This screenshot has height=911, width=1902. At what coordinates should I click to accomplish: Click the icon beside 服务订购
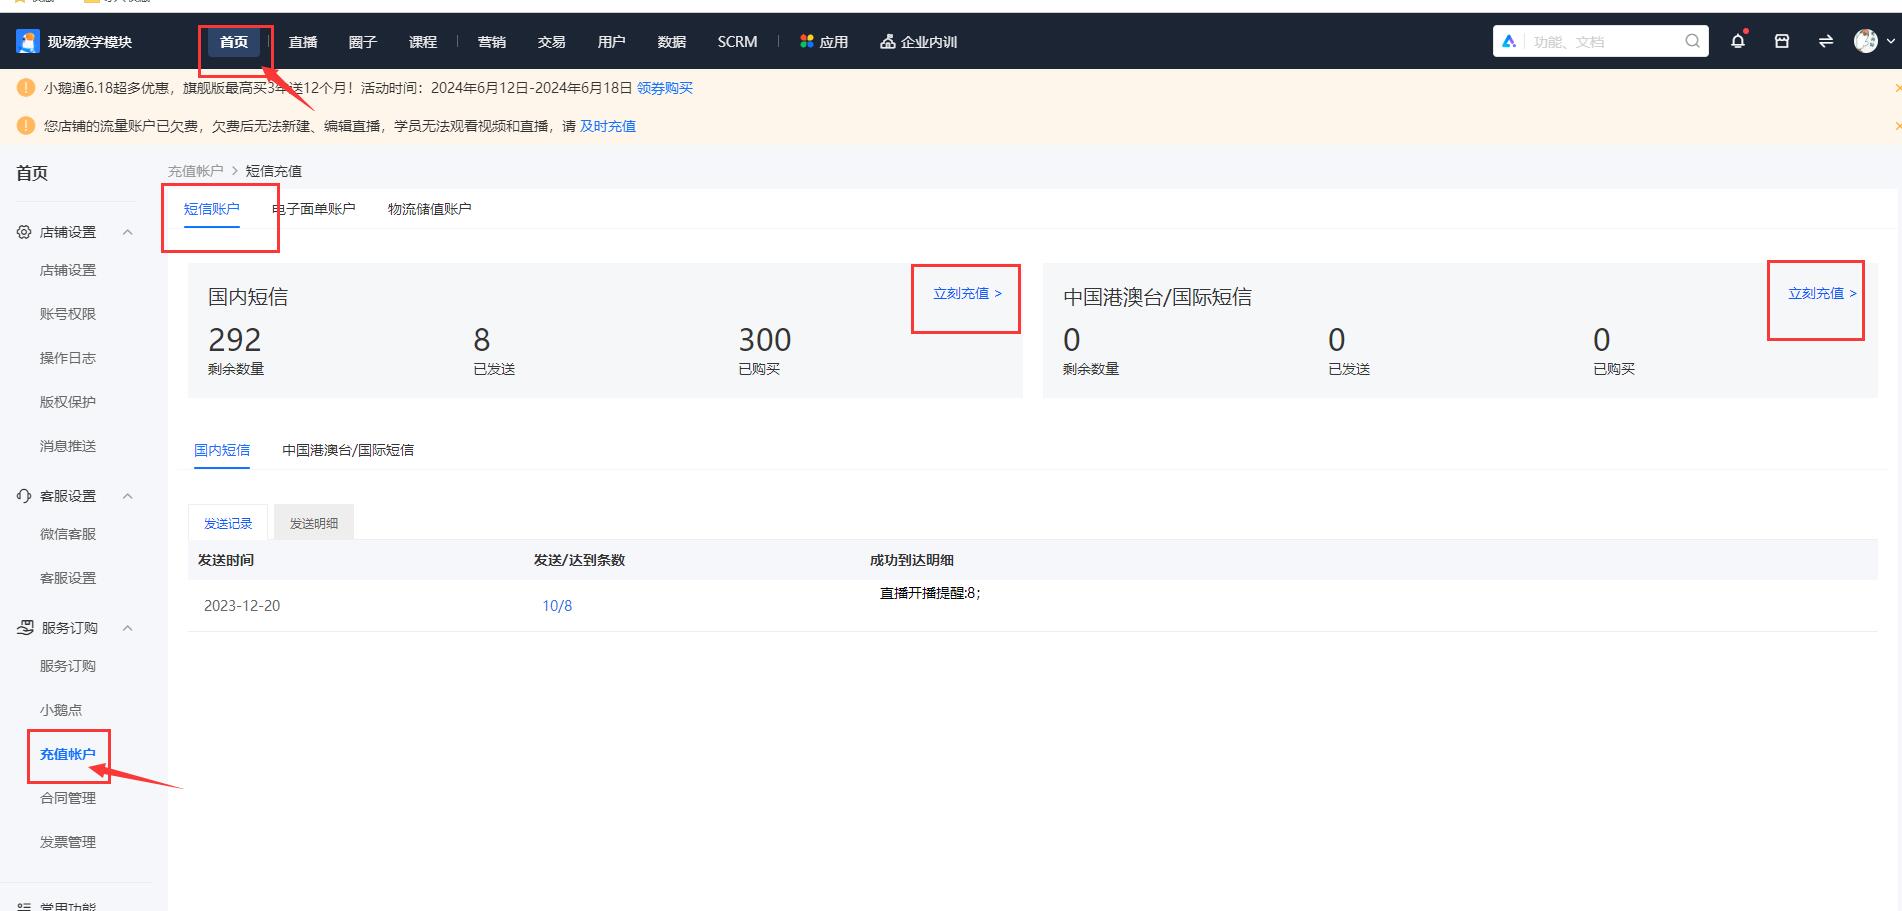coord(24,627)
